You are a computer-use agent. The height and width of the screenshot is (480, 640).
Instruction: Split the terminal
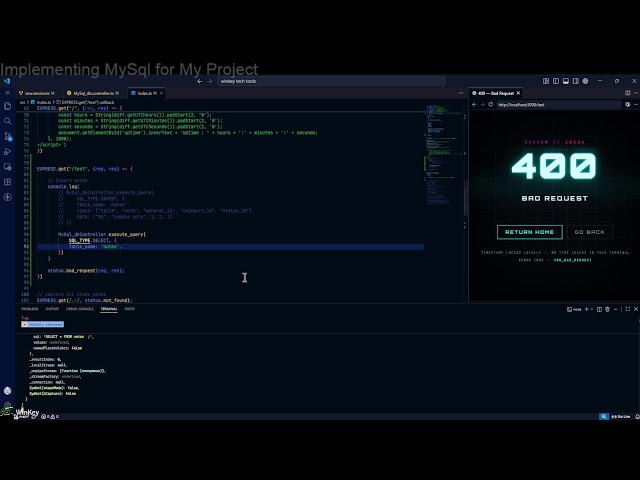click(x=599, y=309)
